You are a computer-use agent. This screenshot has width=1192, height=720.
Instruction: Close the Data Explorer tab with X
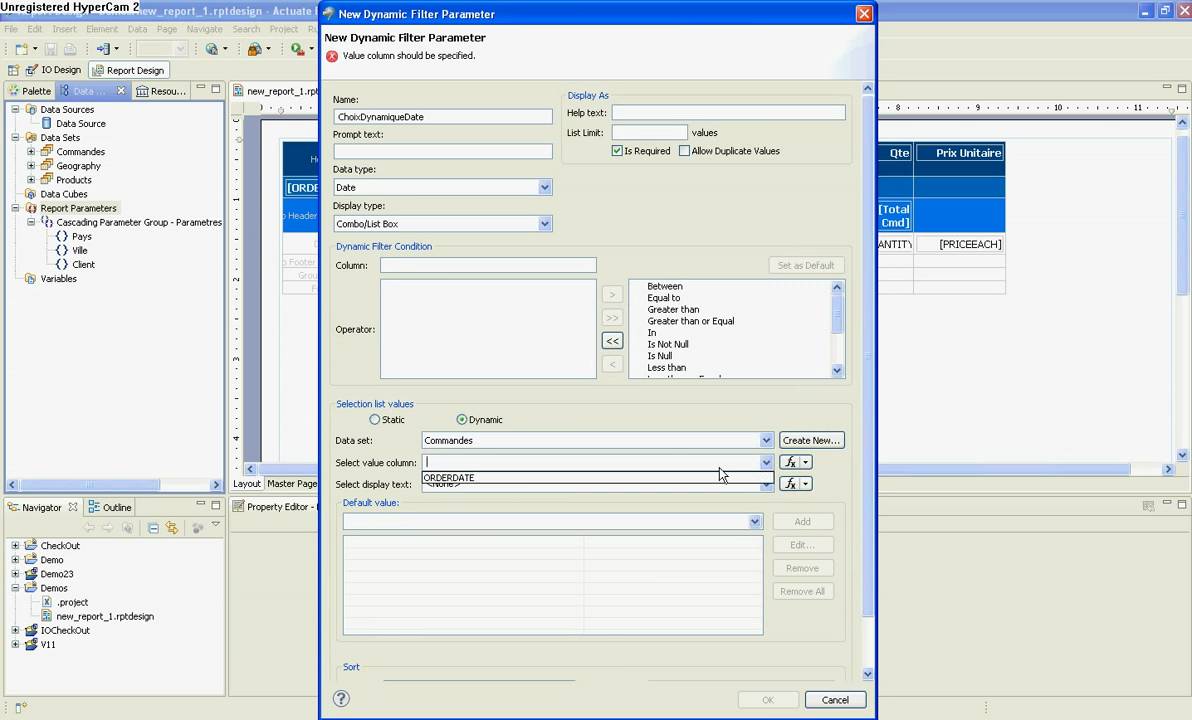[x=121, y=90]
